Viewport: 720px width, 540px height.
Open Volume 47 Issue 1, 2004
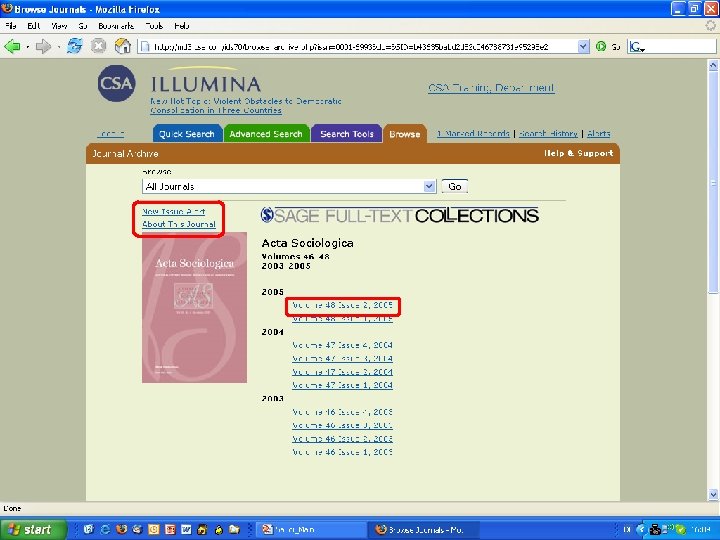point(343,385)
